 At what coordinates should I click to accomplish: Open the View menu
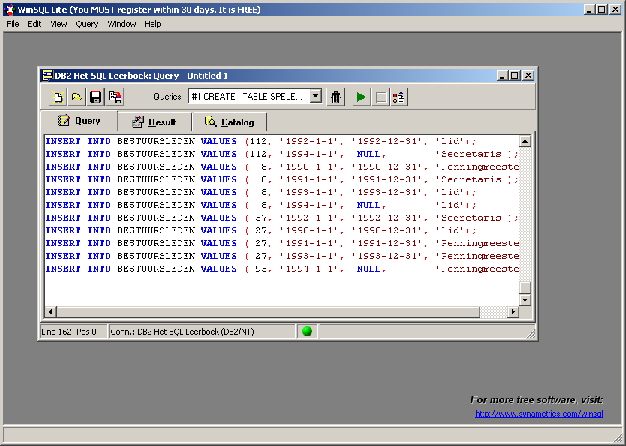[59, 24]
